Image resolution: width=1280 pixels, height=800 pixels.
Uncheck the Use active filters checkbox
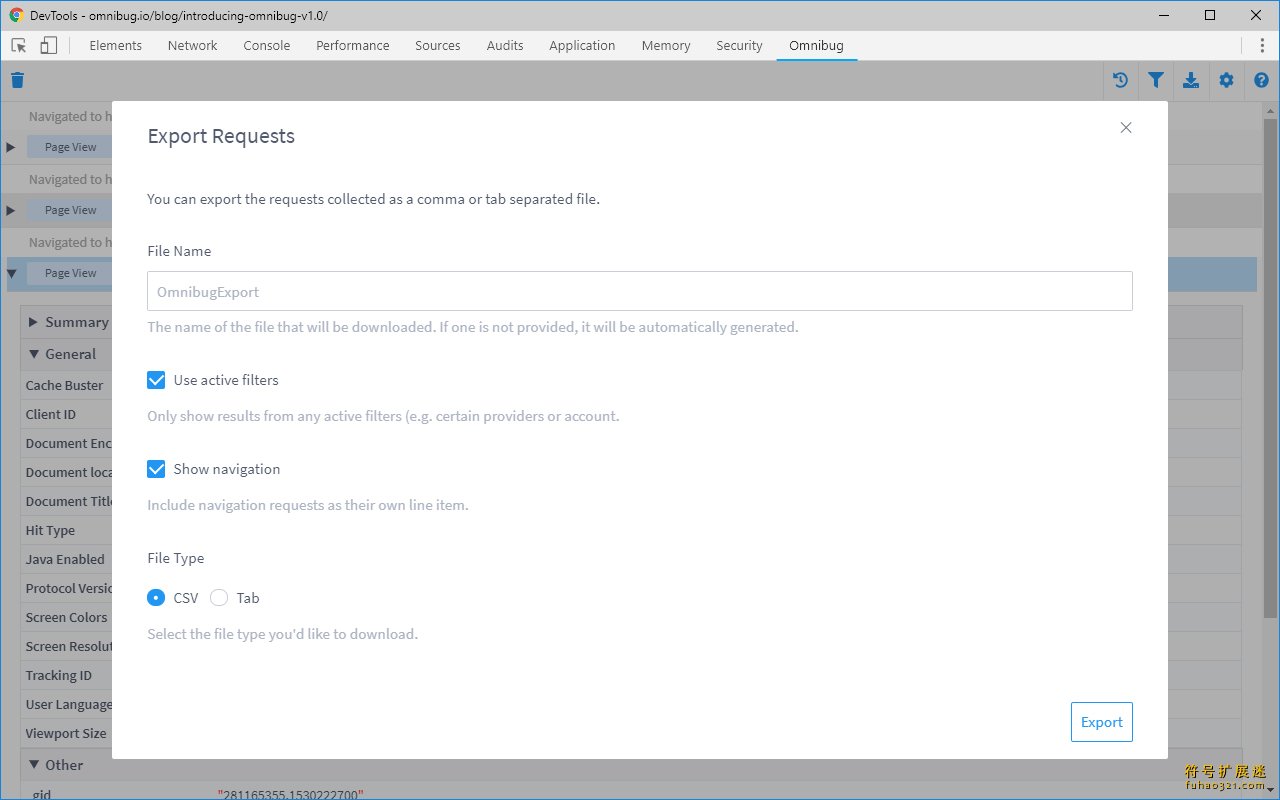point(156,380)
